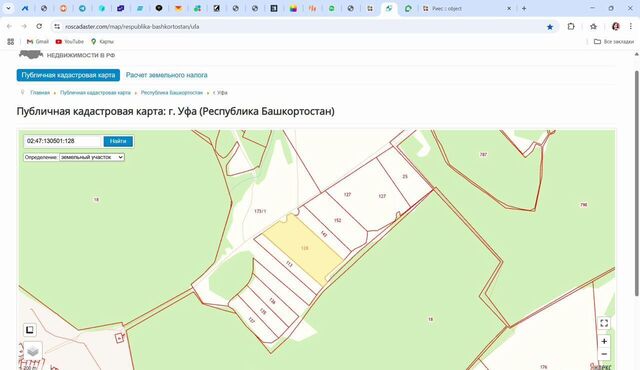Select the highlighted yellow parcel 128
Viewport: 640px width, 370px height.
pos(304,248)
